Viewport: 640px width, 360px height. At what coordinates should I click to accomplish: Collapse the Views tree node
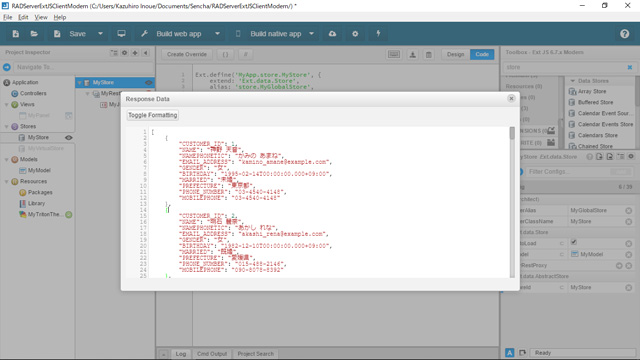[7, 104]
